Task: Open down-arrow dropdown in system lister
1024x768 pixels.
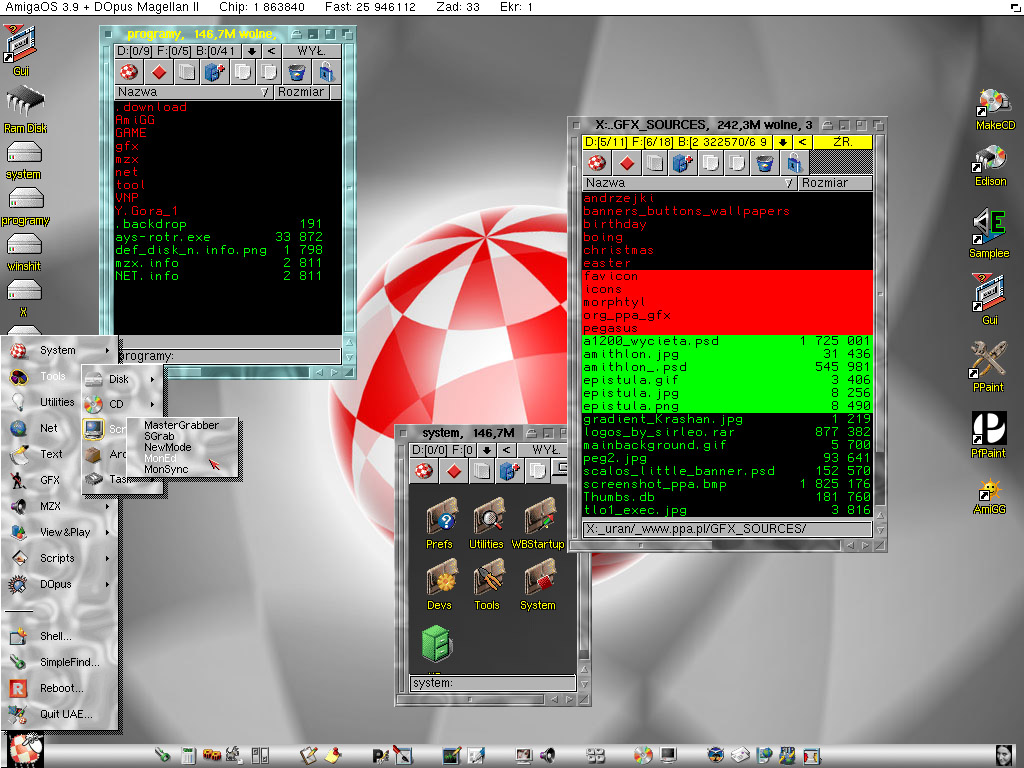Action: tap(487, 450)
